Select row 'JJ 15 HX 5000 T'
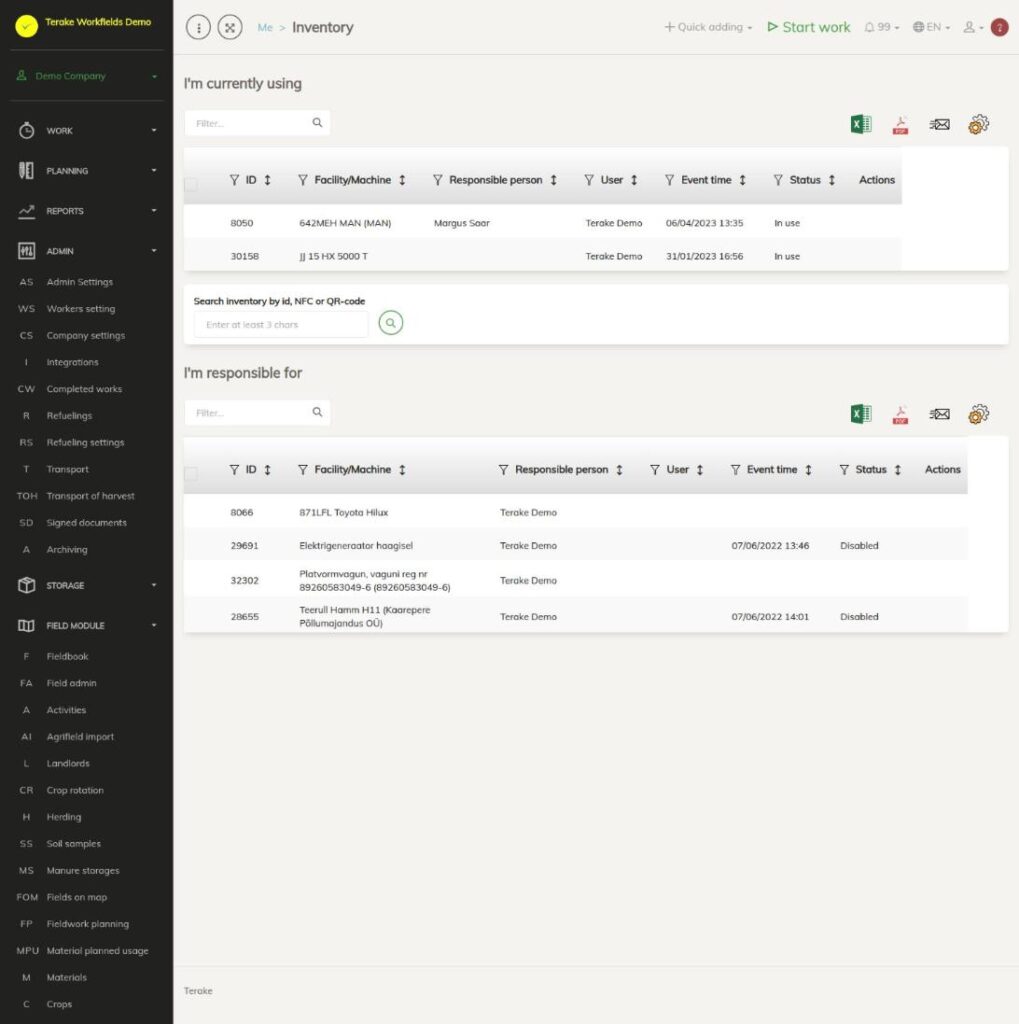The width and height of the screenshot is (1019, 1024). point(542,256)
